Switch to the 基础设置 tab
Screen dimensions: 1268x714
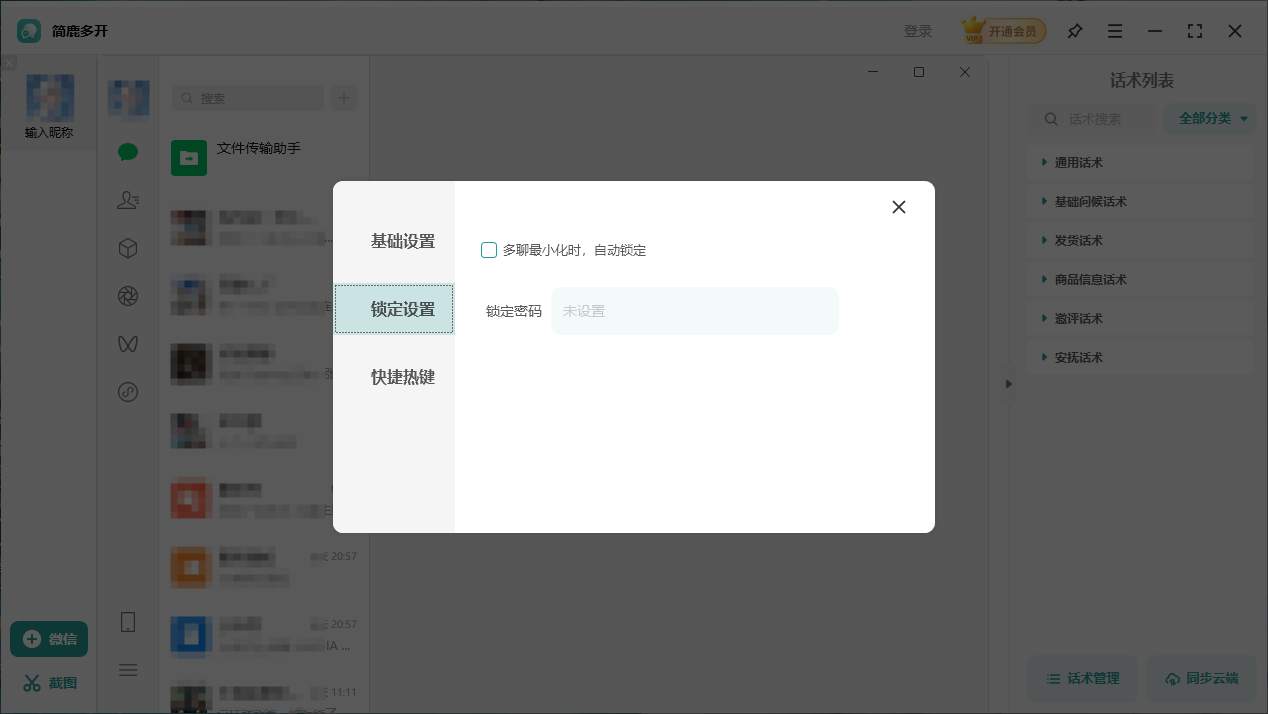(403, 241)
